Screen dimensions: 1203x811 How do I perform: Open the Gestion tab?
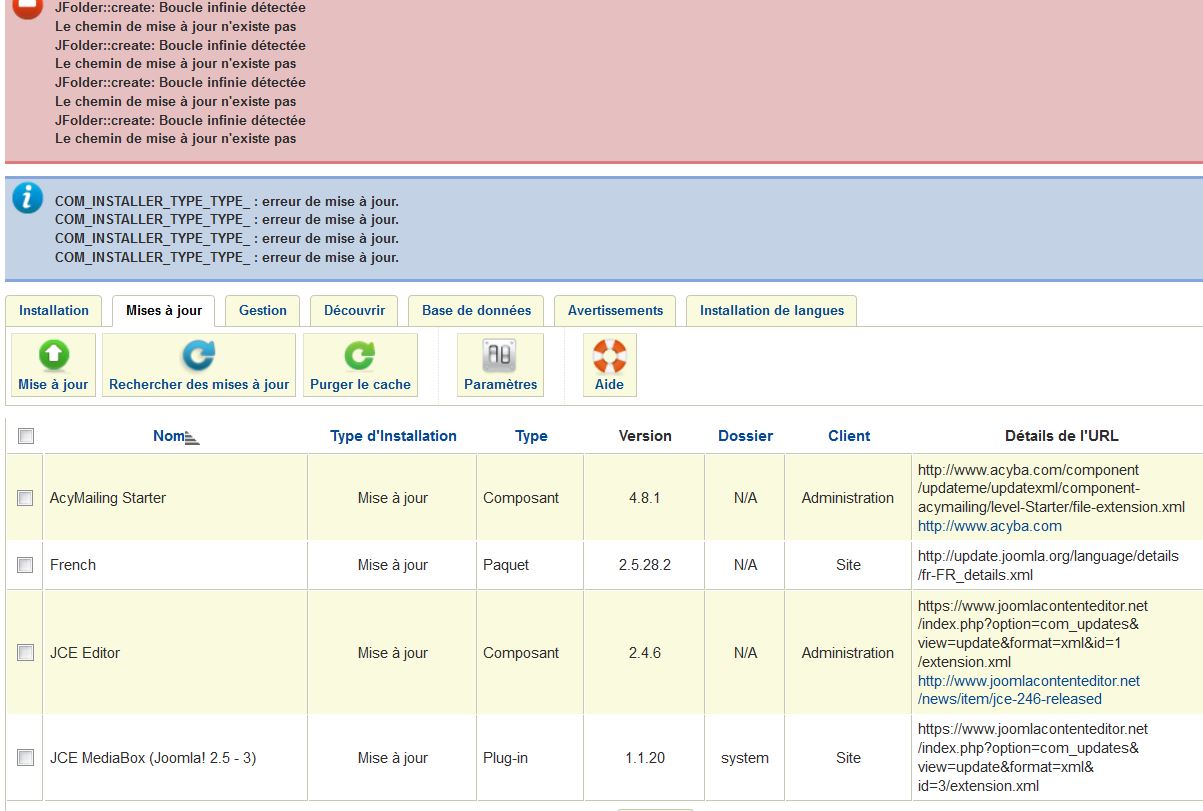(263, 310)
